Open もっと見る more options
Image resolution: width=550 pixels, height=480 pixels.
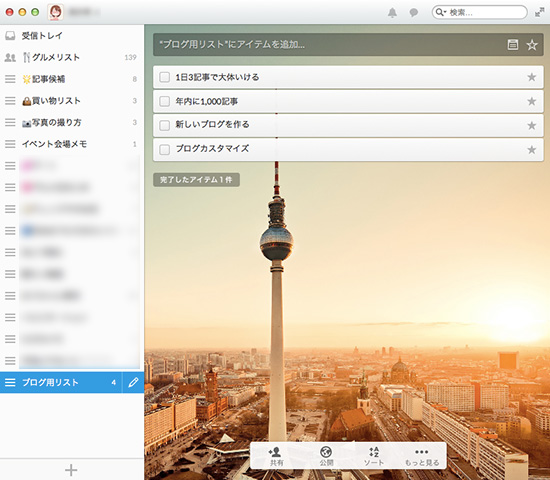422,456
